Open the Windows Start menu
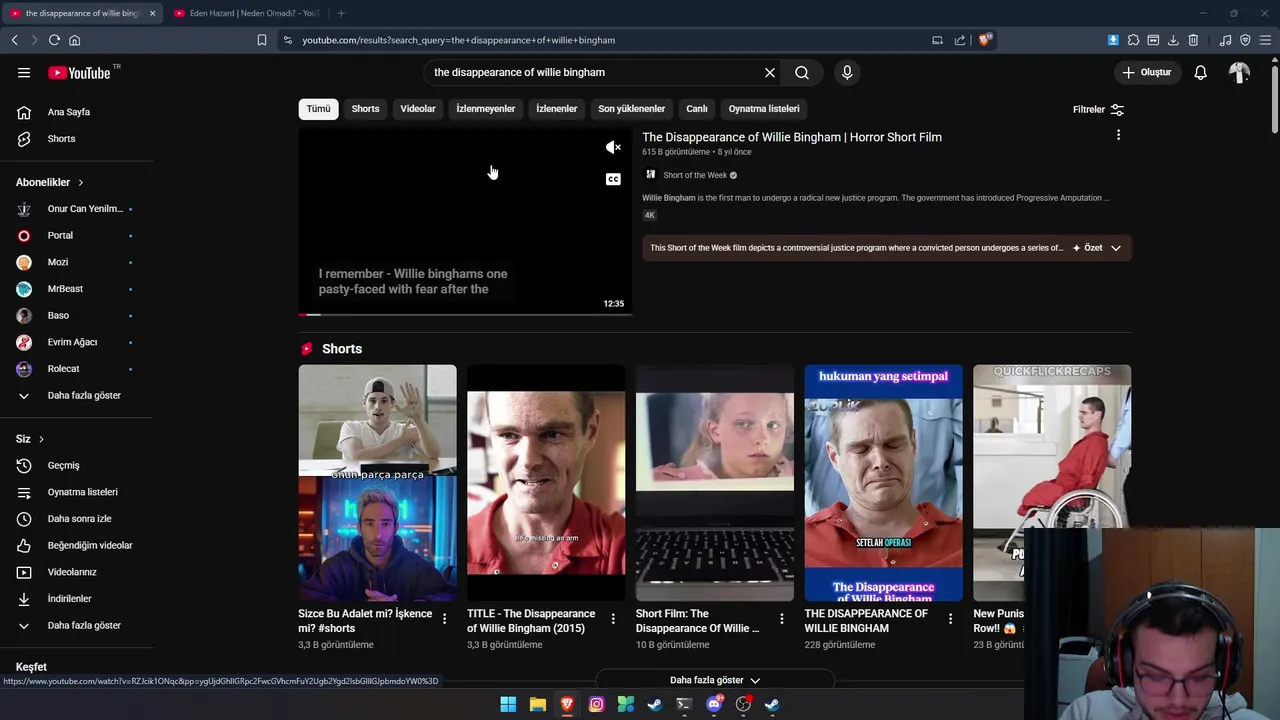The height and width of the screenshot is (720, 1280). click(x=508, y=704)
